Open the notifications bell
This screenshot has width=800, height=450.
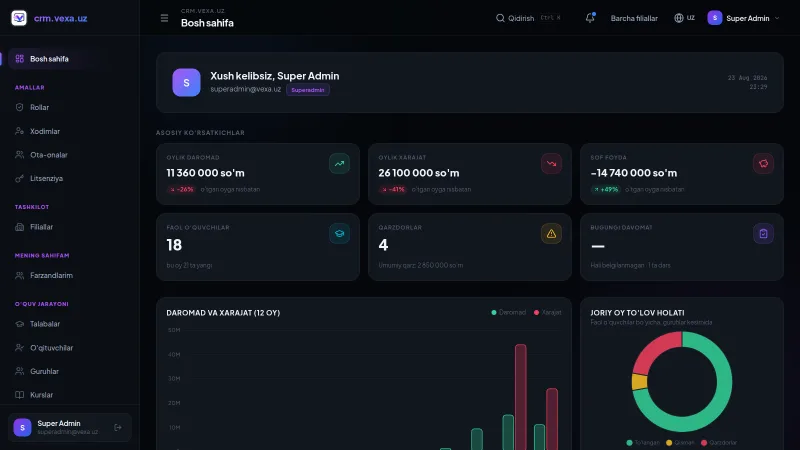point(590,18)
